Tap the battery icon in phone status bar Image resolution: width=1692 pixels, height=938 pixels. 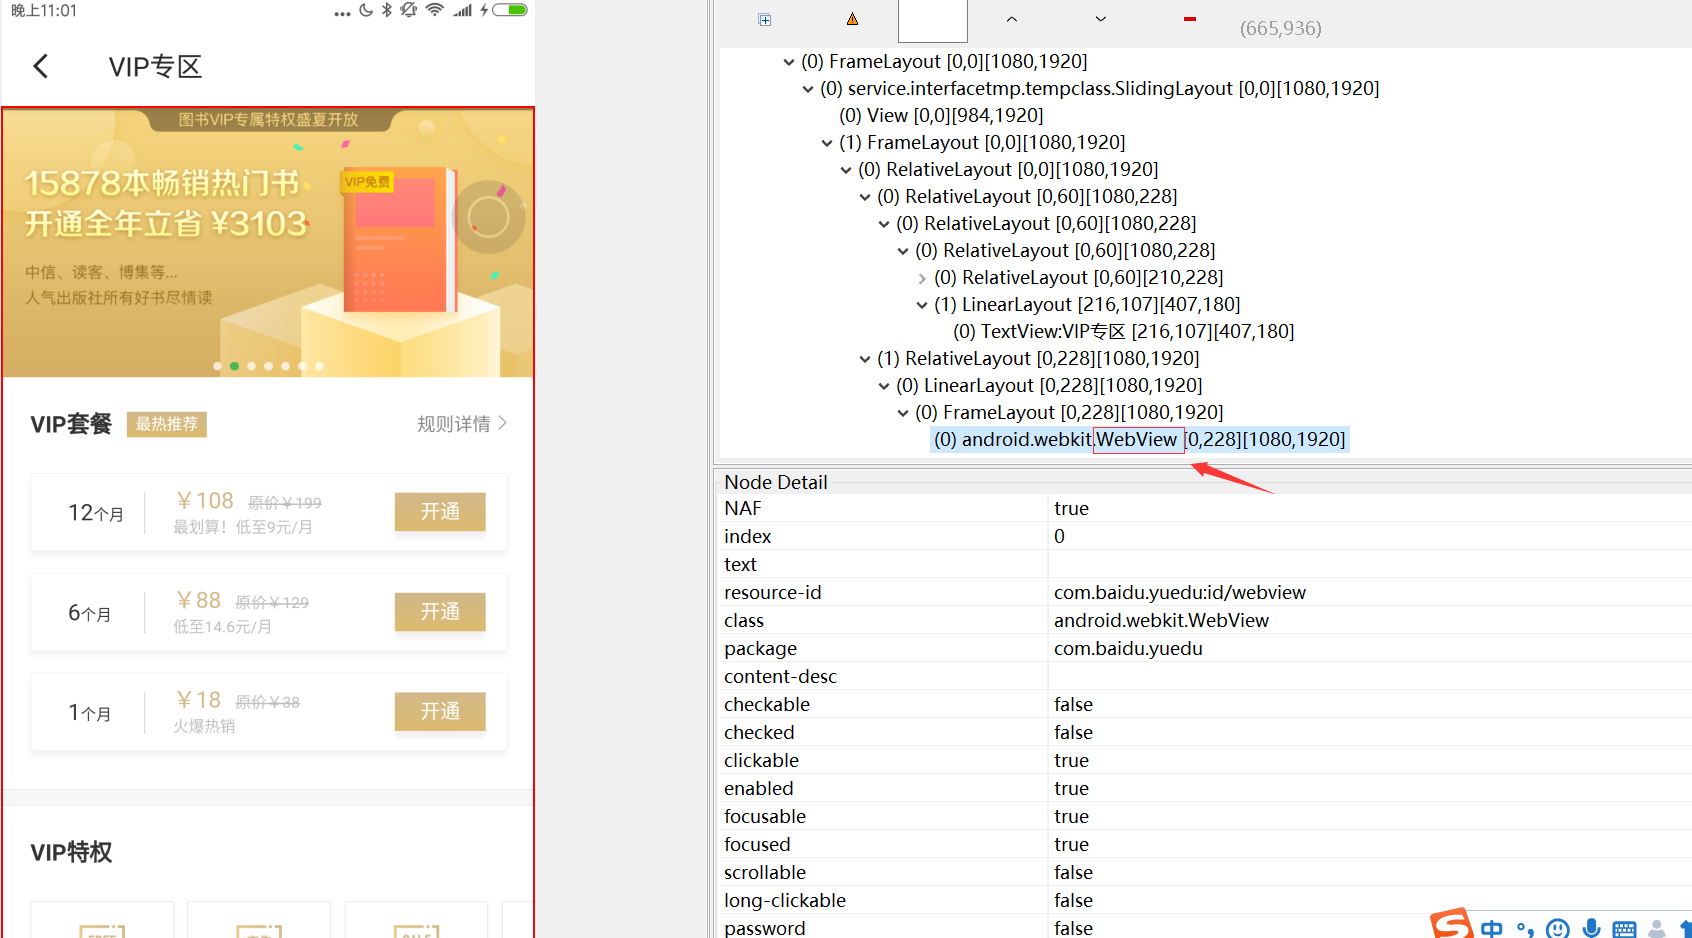510,10
